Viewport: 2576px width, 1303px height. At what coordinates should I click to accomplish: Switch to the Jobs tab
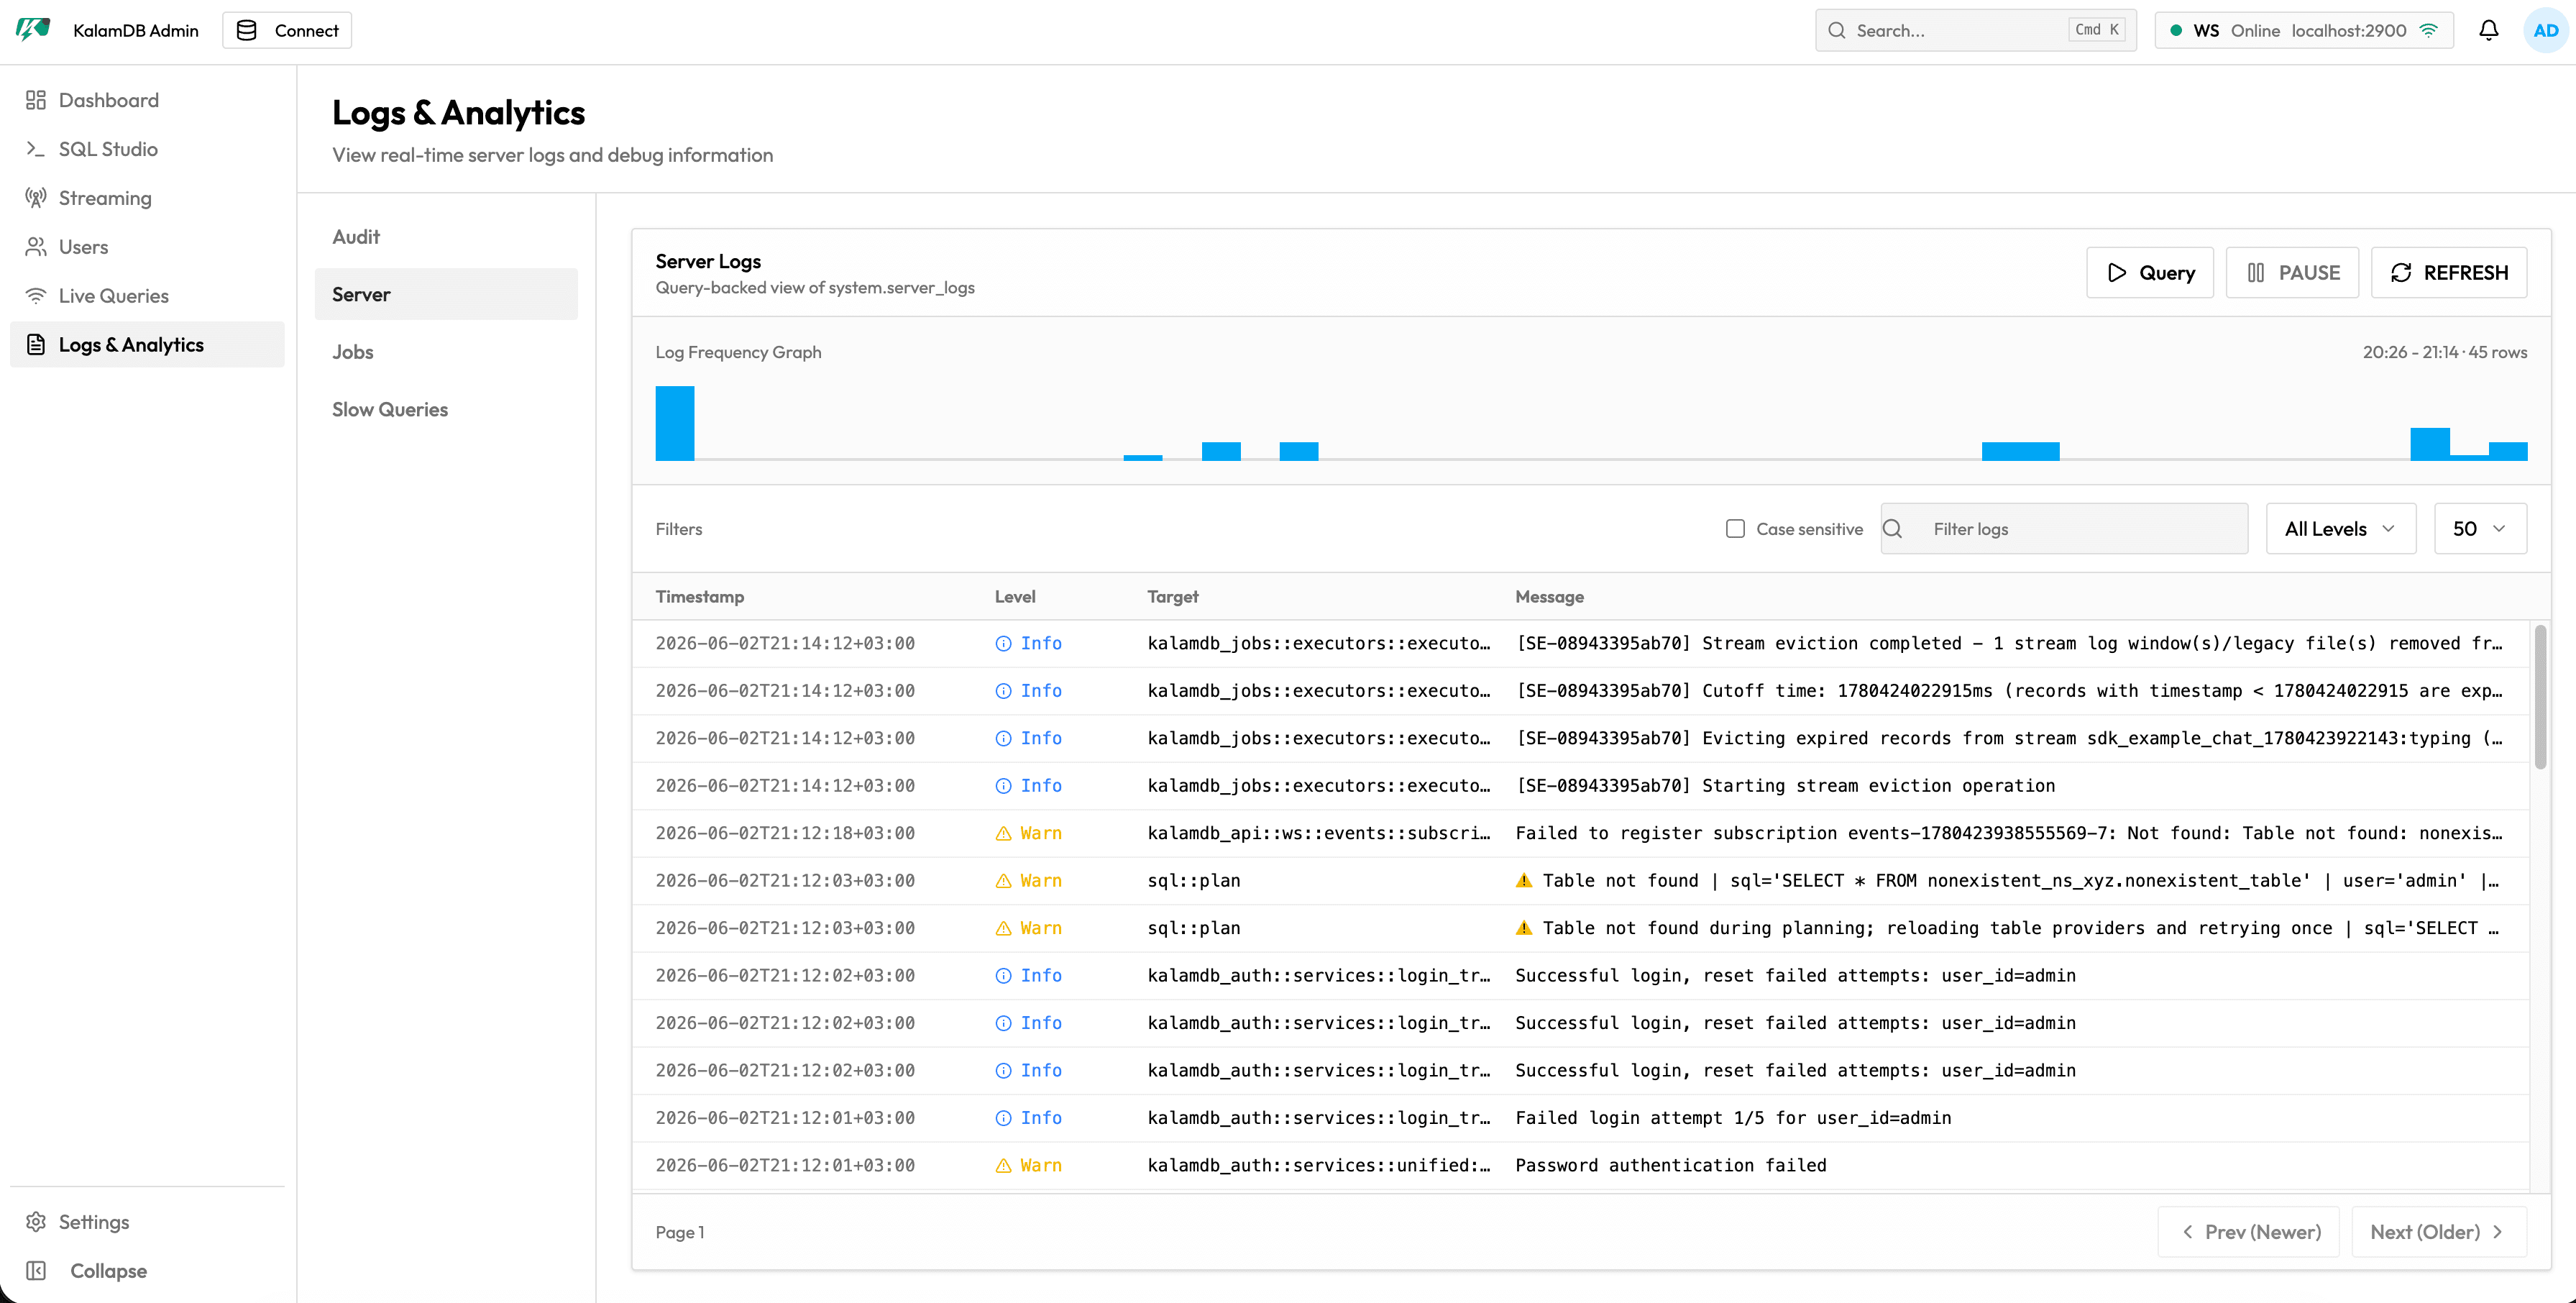click(x=446, y=352)
